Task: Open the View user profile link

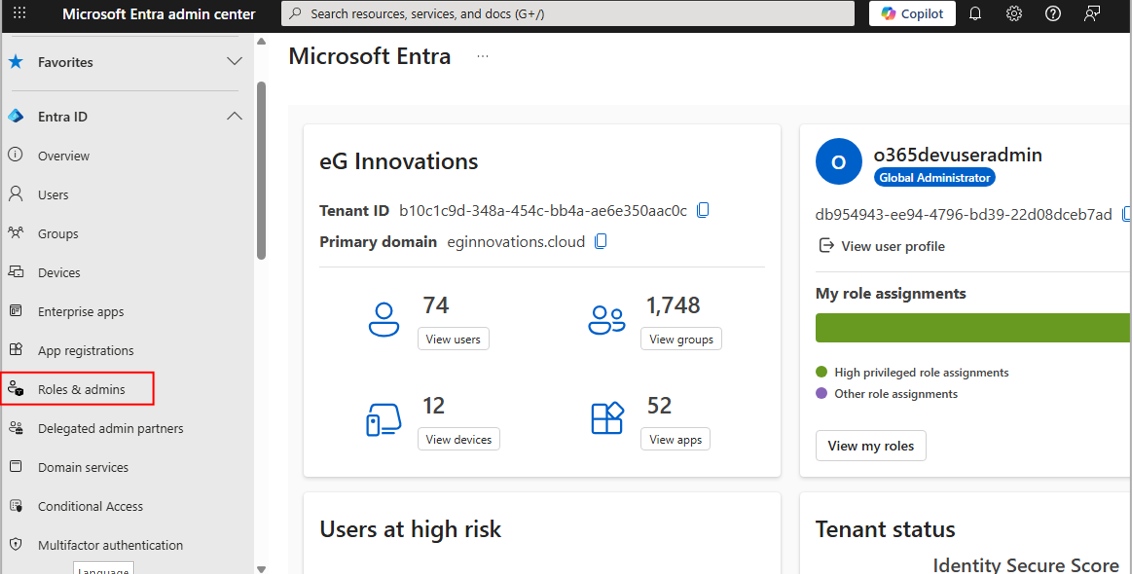Action: (892, 246)
